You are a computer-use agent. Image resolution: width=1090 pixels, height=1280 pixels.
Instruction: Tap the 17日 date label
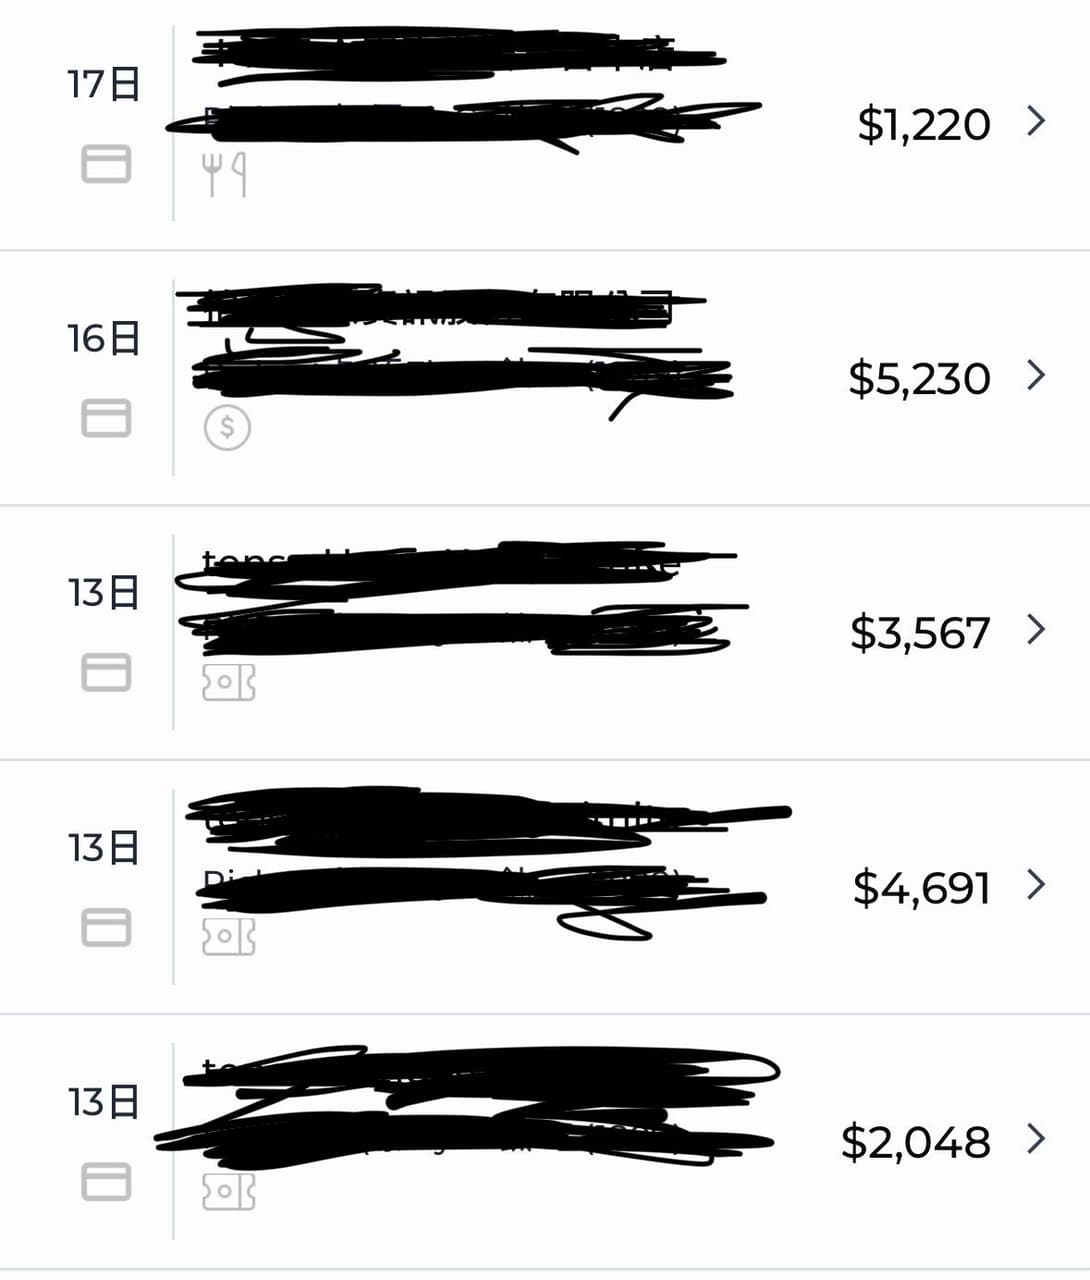(x=103, y=83)
